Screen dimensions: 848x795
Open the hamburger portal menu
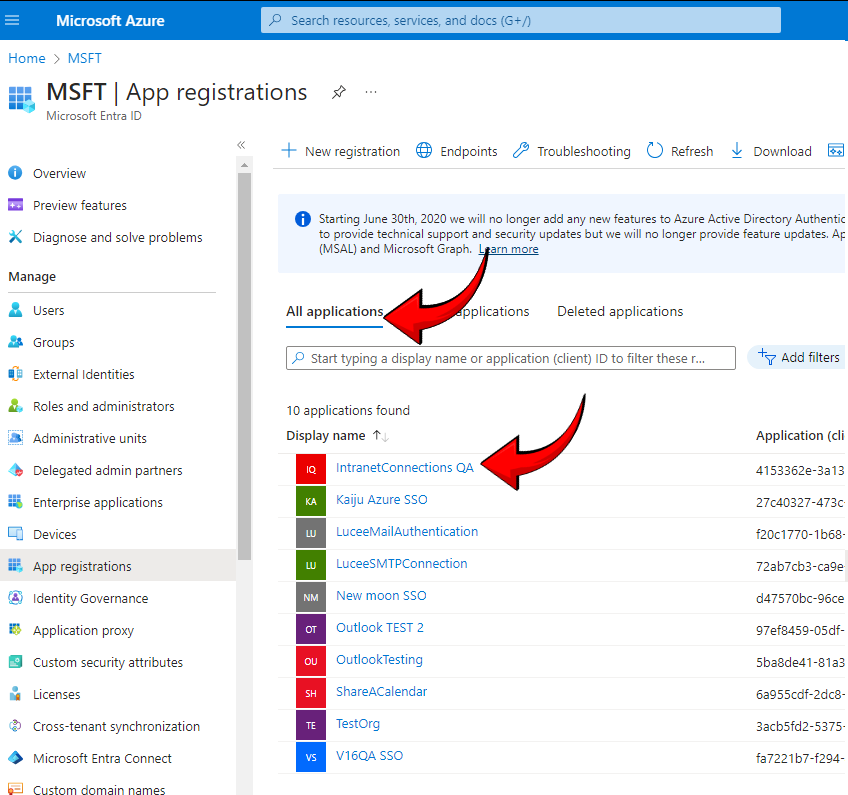point(12,20)
